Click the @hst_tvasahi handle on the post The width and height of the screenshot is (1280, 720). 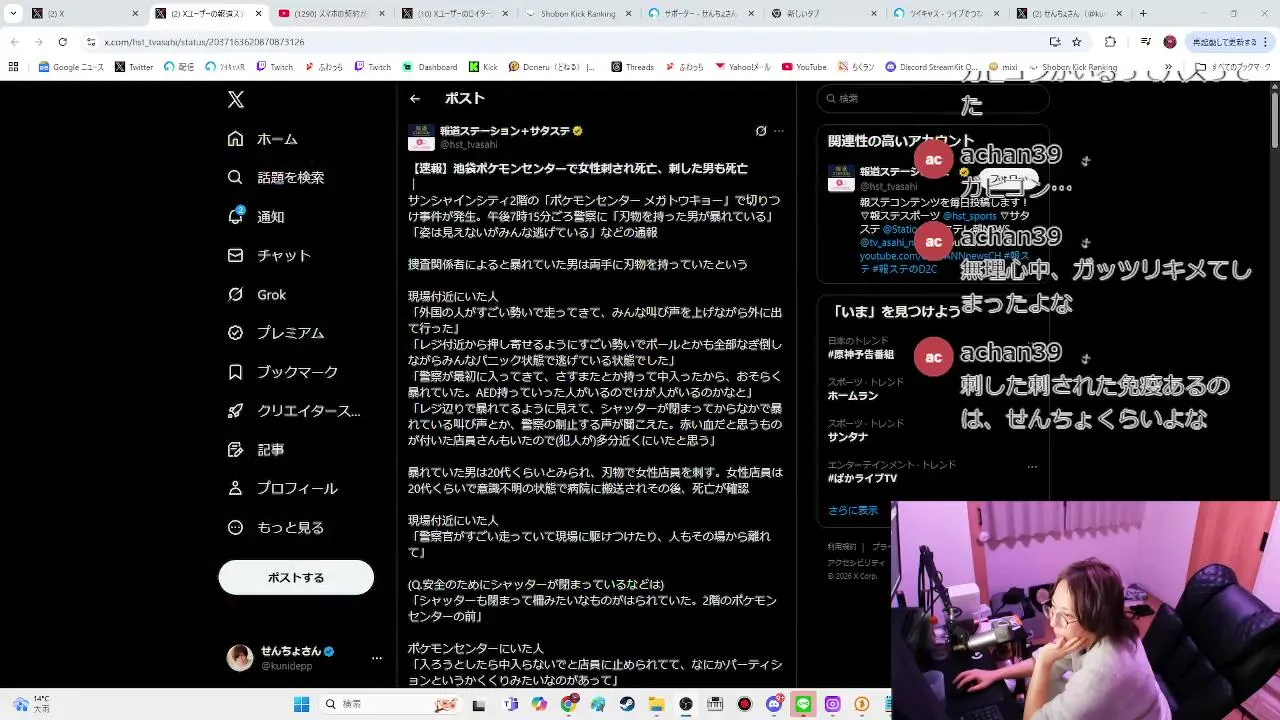pos(469,145)
